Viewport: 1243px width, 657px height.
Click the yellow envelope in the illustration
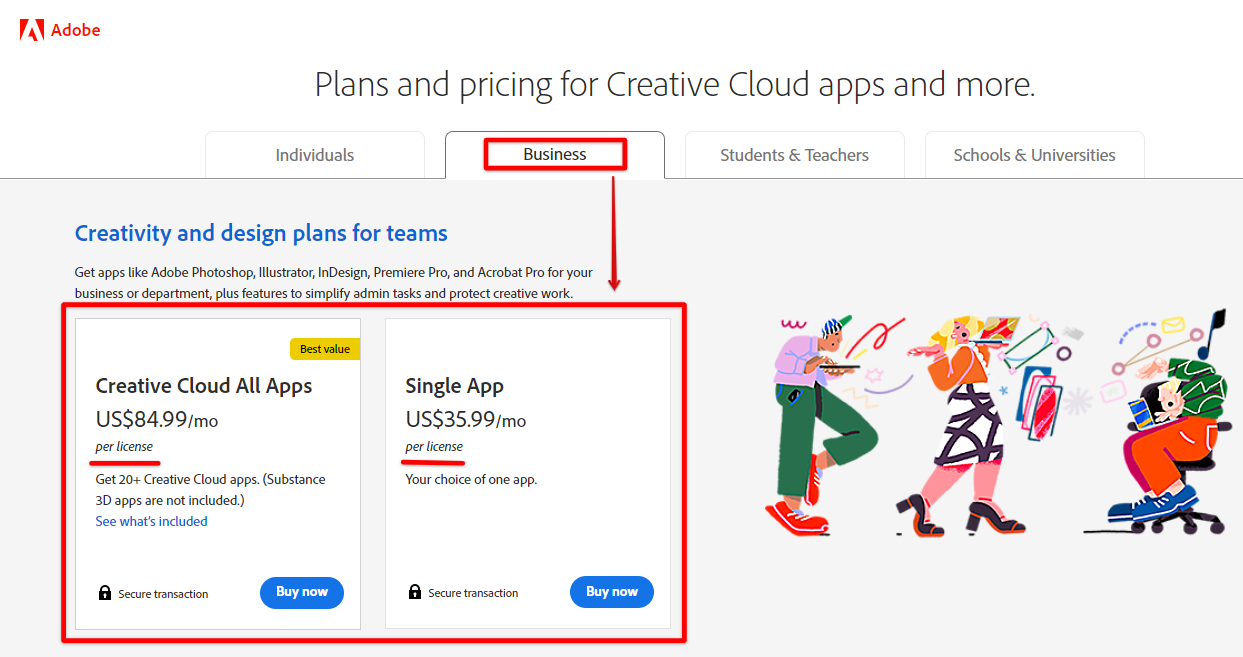1172,325
